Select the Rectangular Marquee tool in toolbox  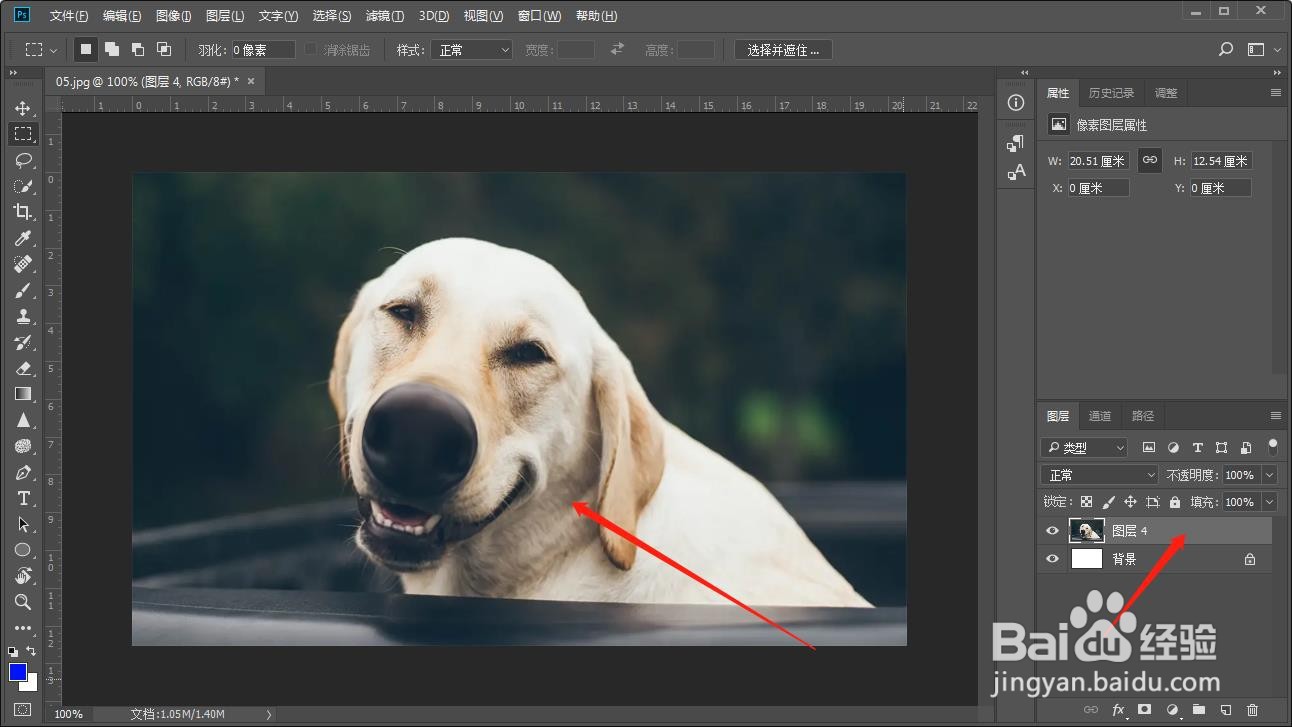23,134
